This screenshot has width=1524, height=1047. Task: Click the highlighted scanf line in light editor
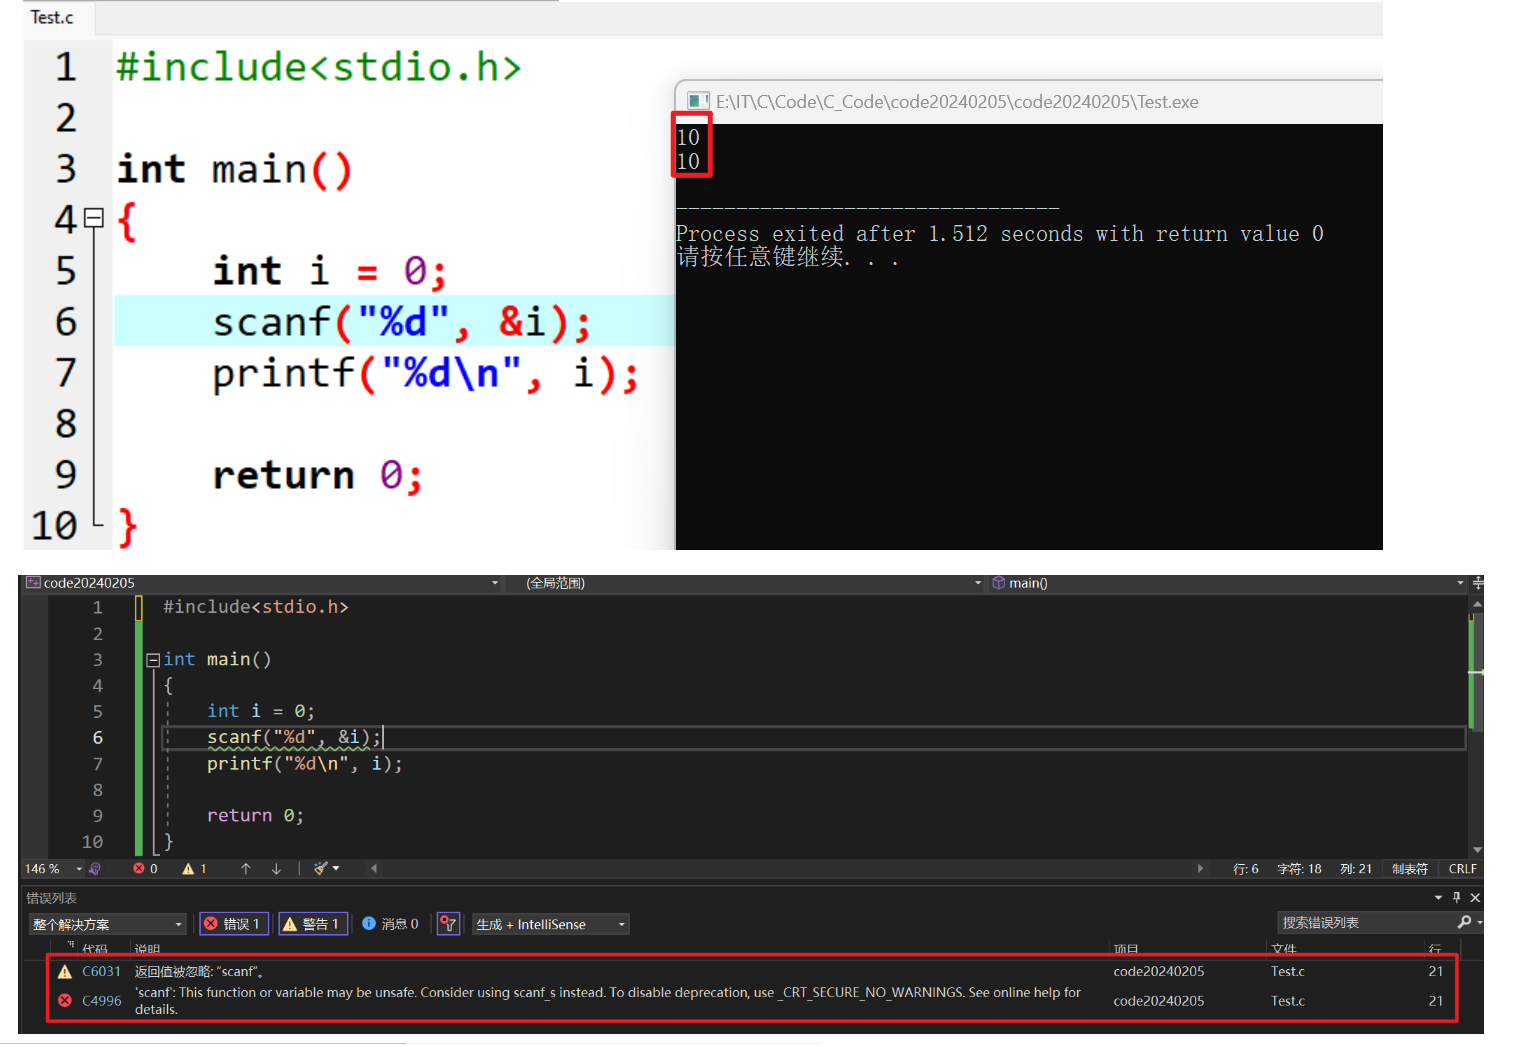(x=401, y=322)
